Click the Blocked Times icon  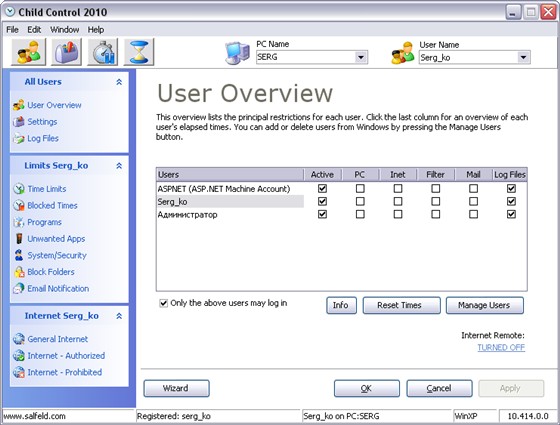coord(19,205)
